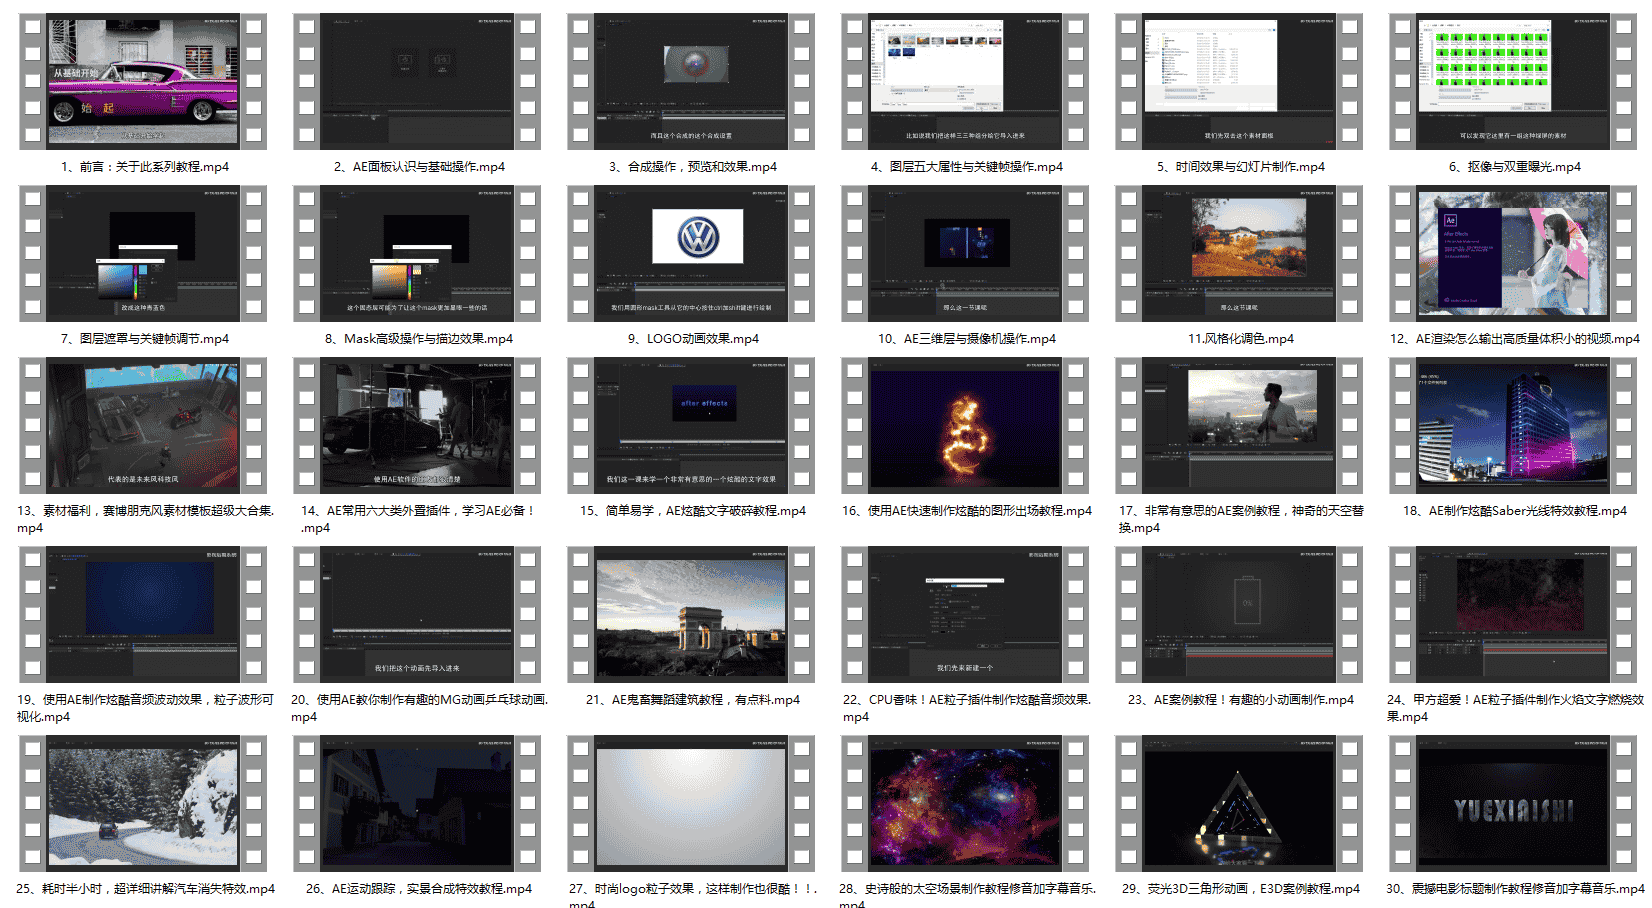
Task: Click thumbnail of 23、有趣的小动画制作.mp4
Action: 1239,615
